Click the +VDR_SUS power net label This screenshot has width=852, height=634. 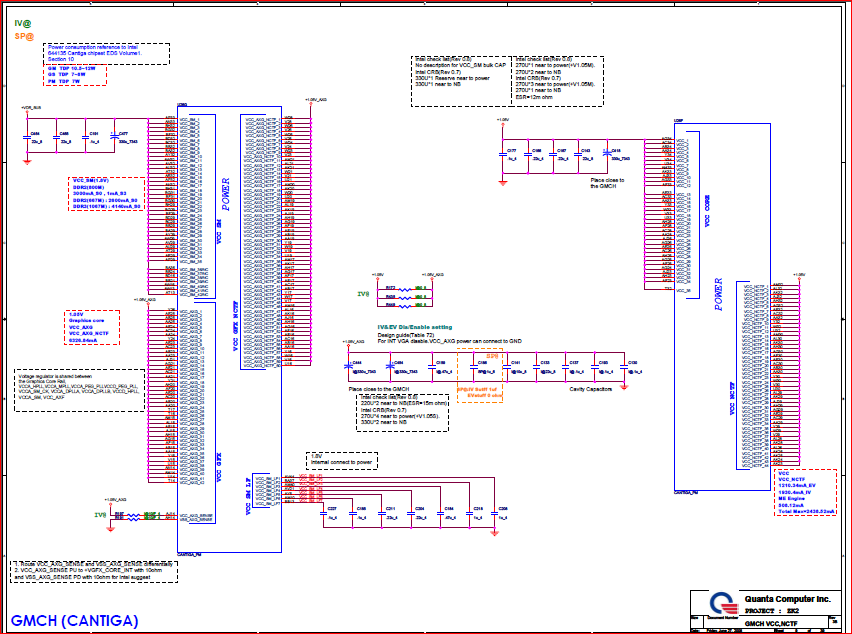[x=30, y=108]
